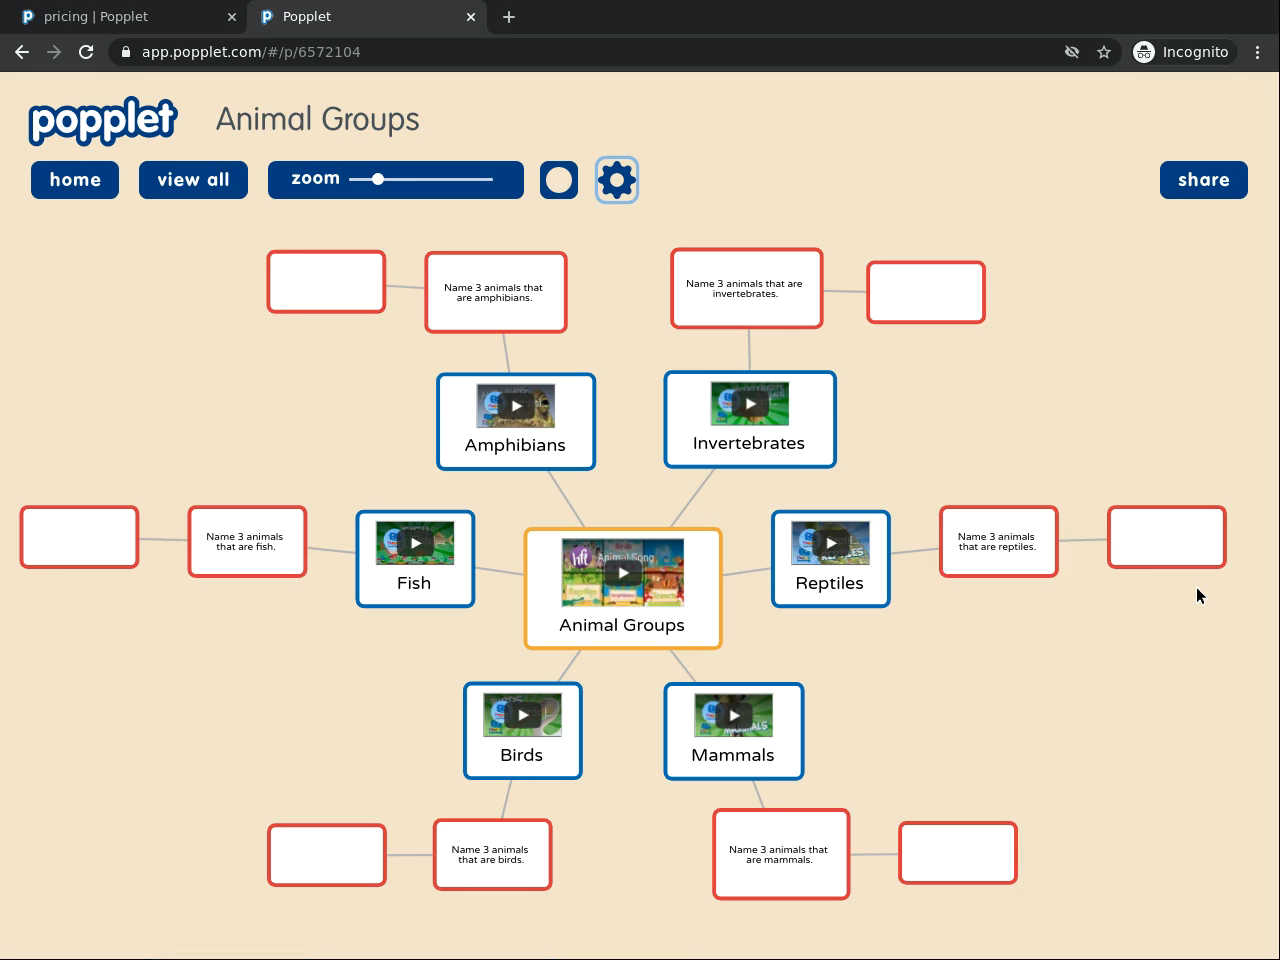Click the circle color-picker button in toolbar
Viewport: 1280px width, 960px height.
pyautogui.click(x=559, y=180)
